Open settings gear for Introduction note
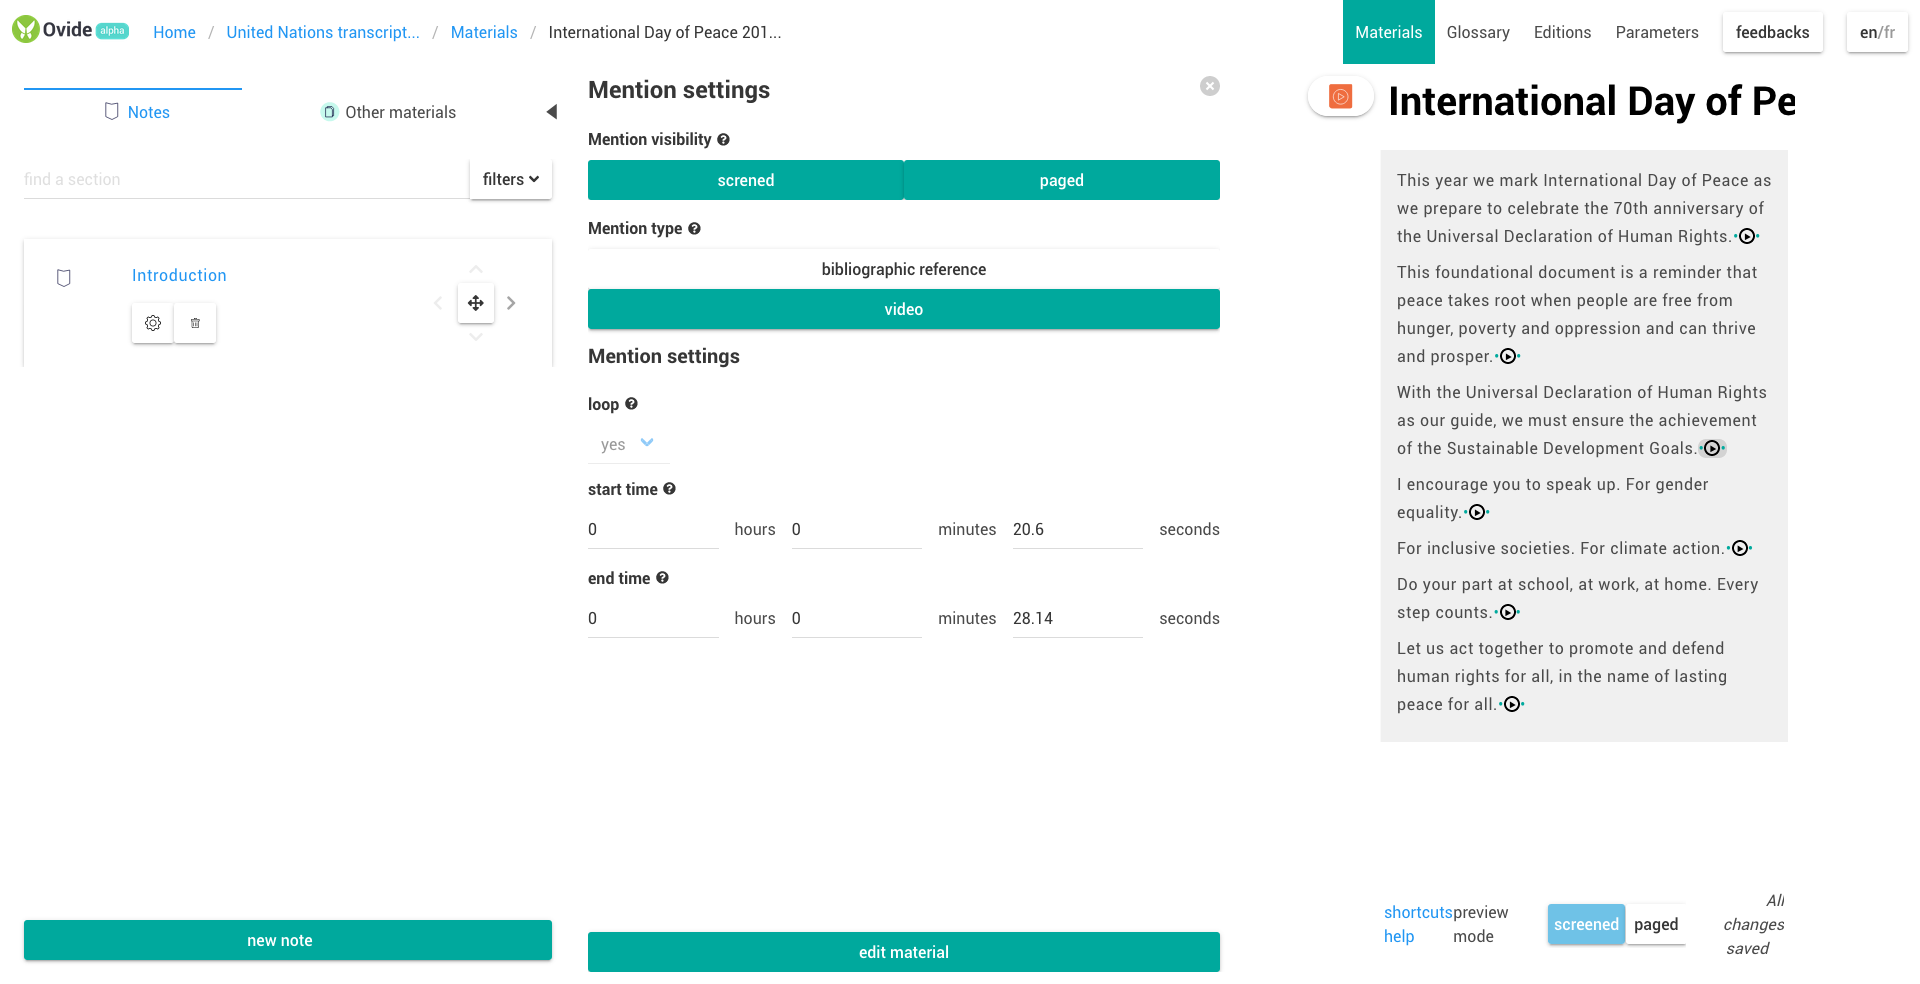Viewport: 1920px width, 984px height. (x=153, y=323)
